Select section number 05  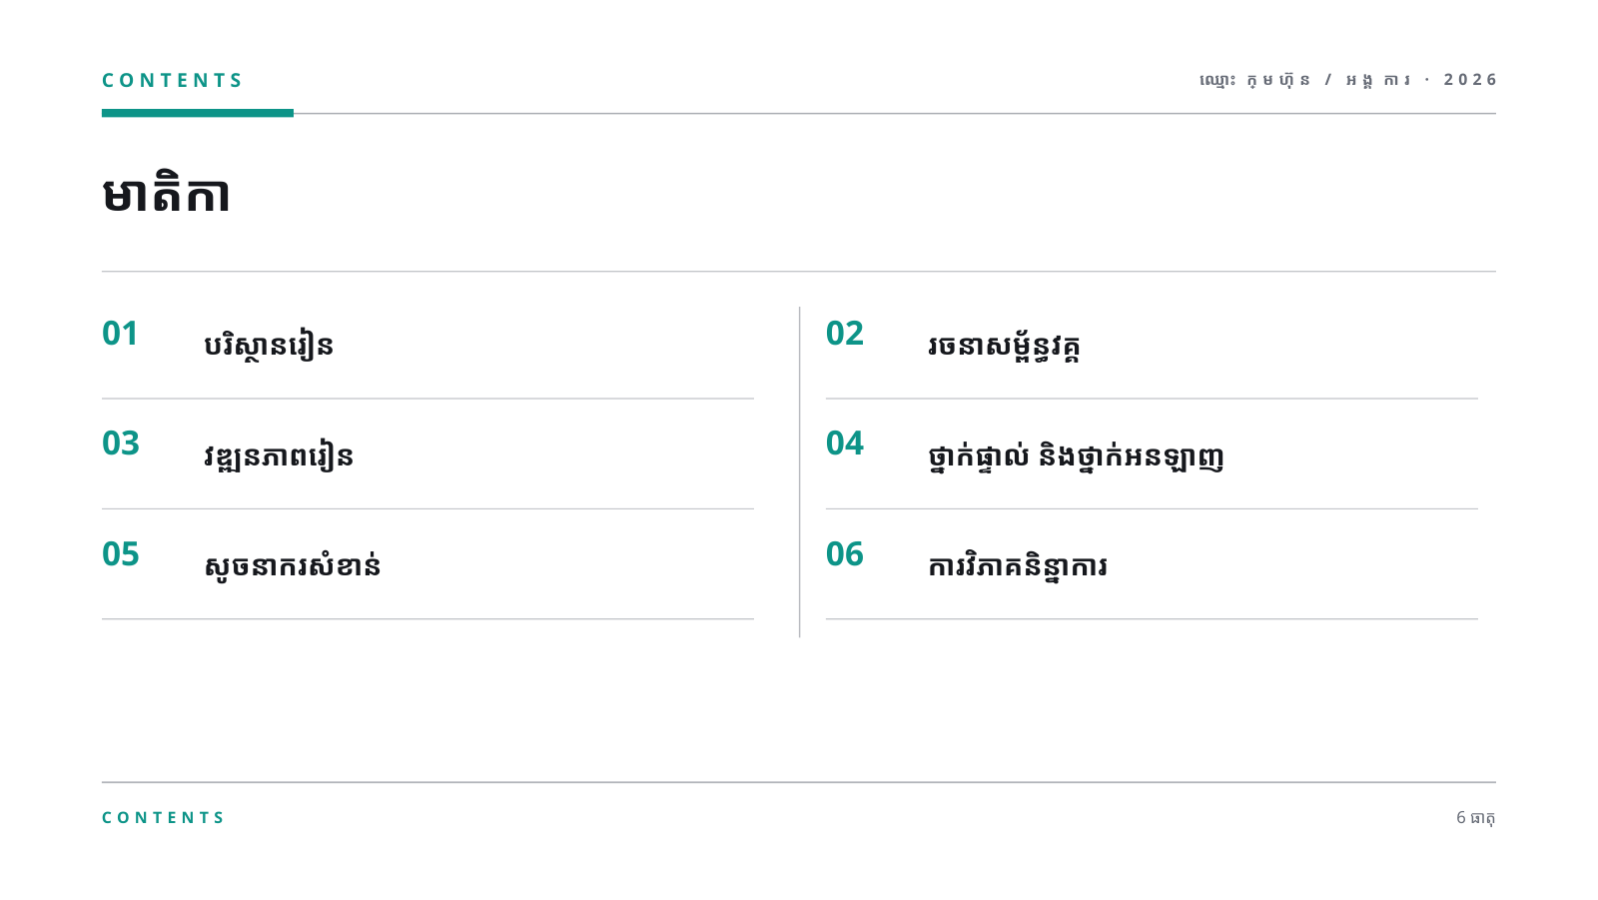[121, 554]
